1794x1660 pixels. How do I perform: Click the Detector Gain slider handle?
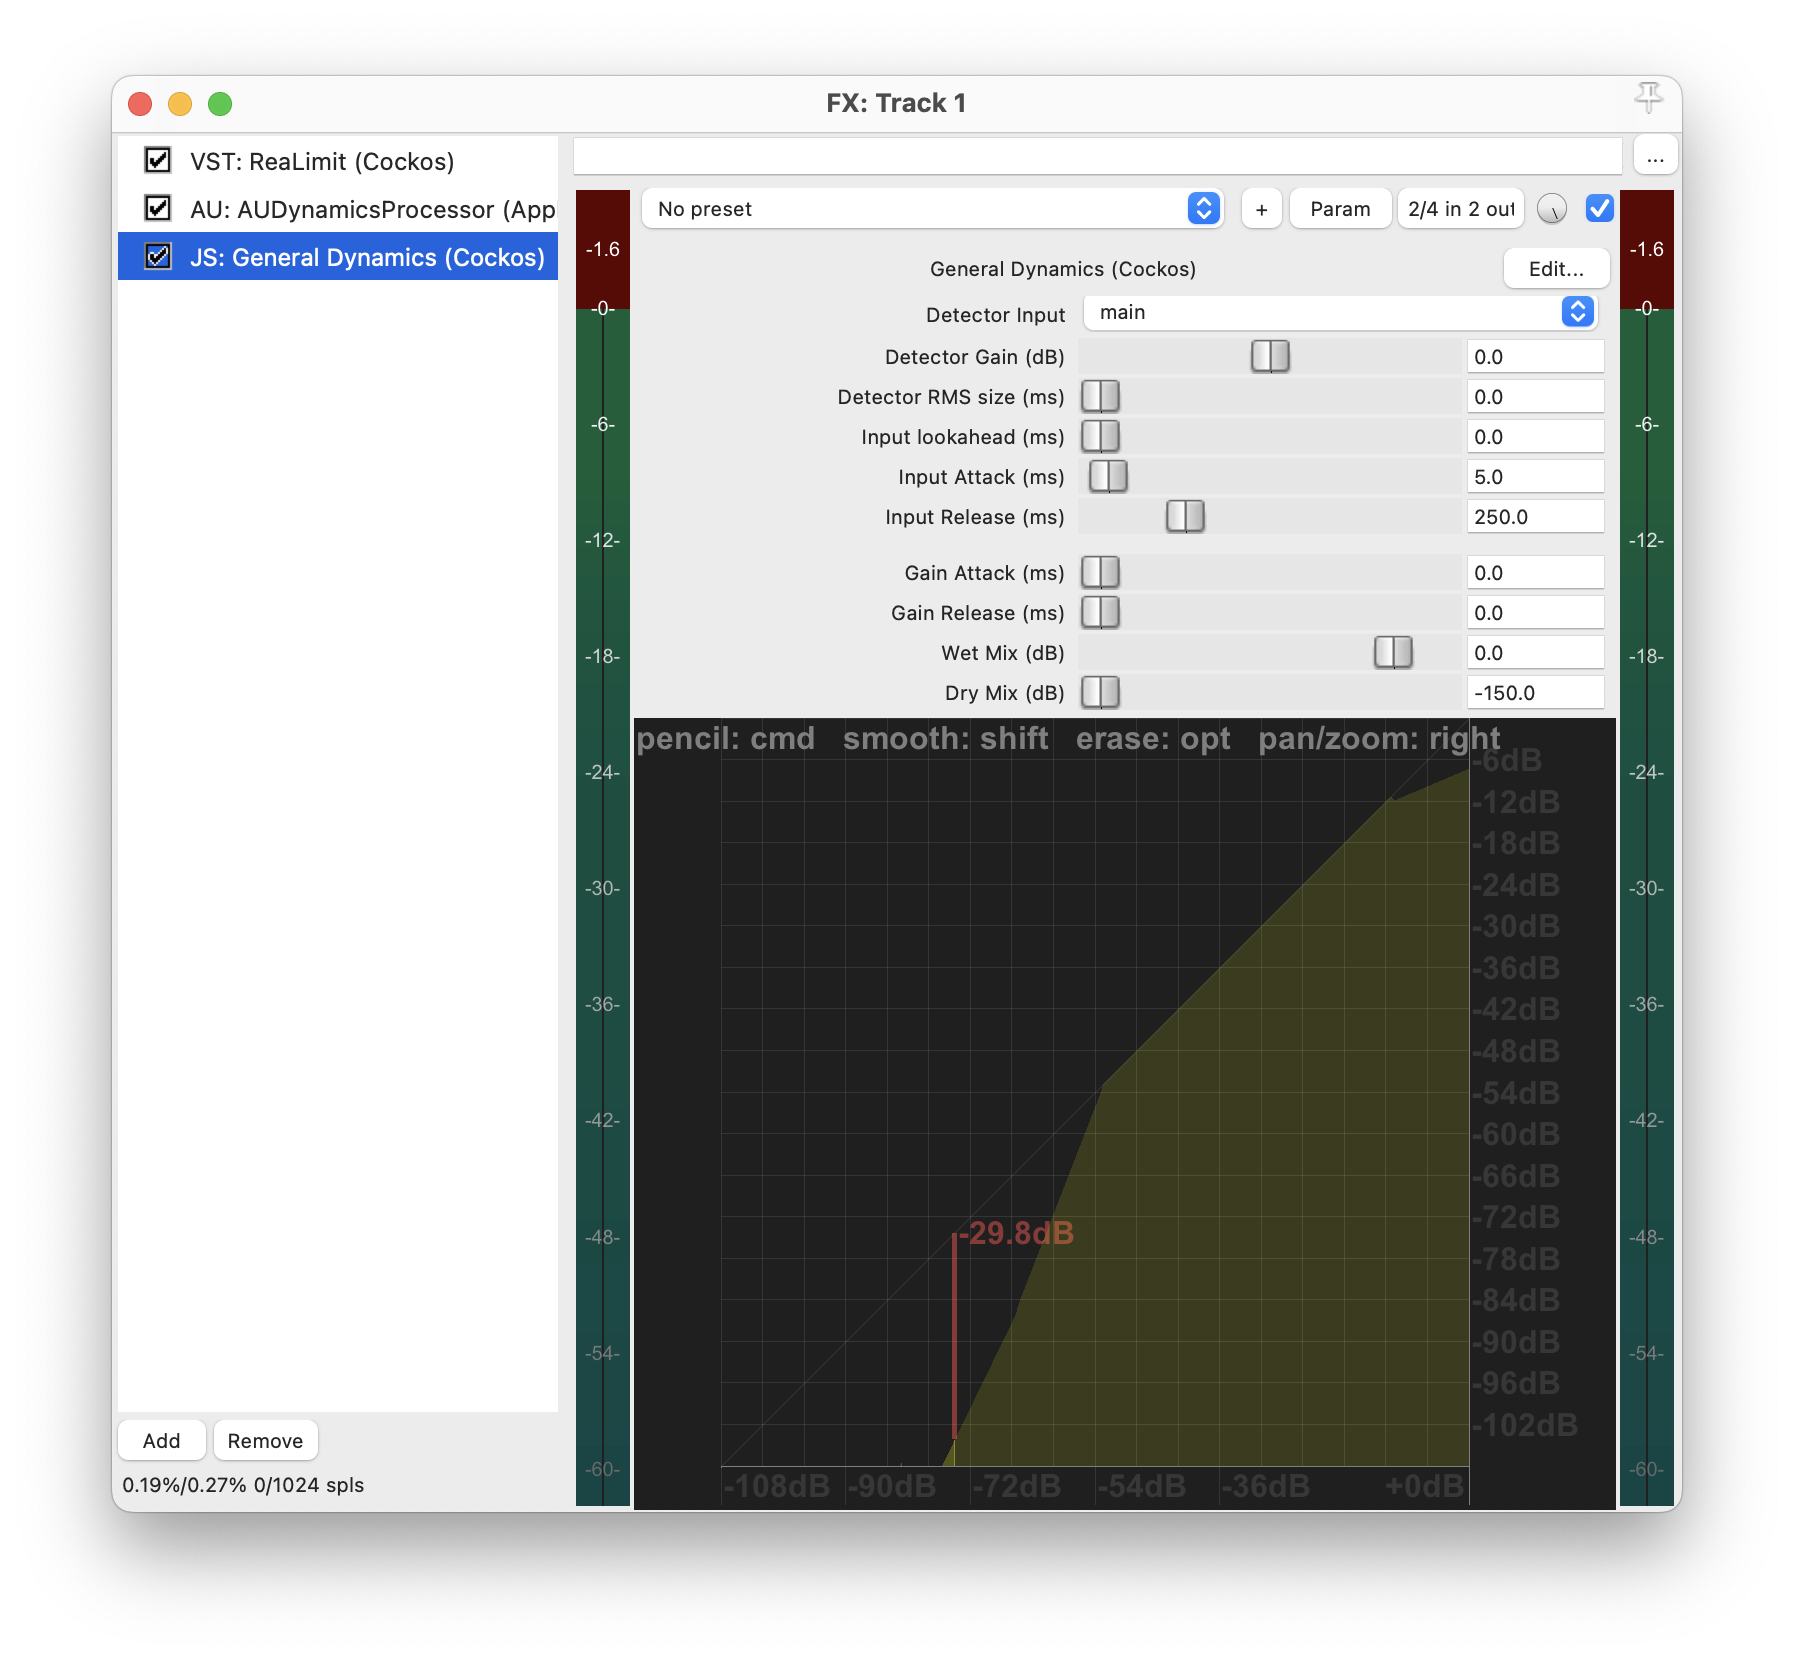click(1270, 357)
